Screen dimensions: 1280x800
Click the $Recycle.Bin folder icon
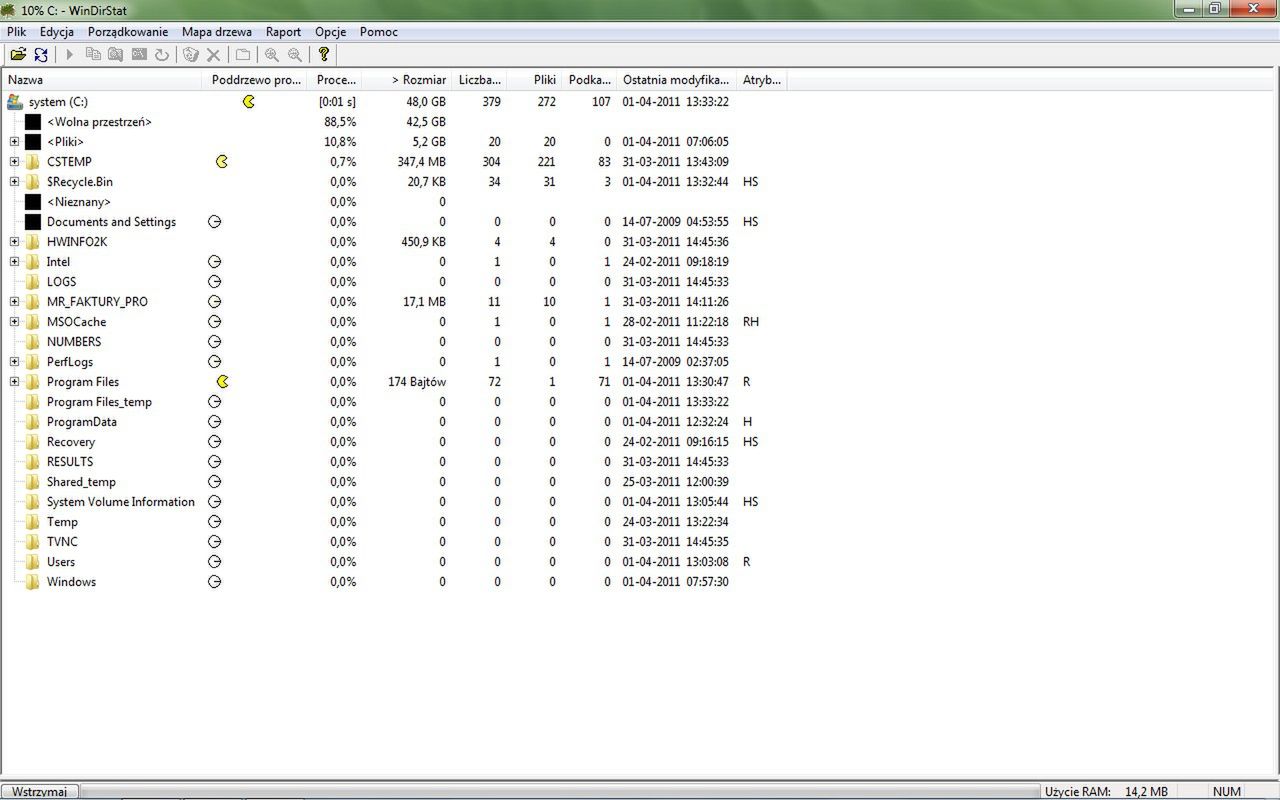coord(33,181)
